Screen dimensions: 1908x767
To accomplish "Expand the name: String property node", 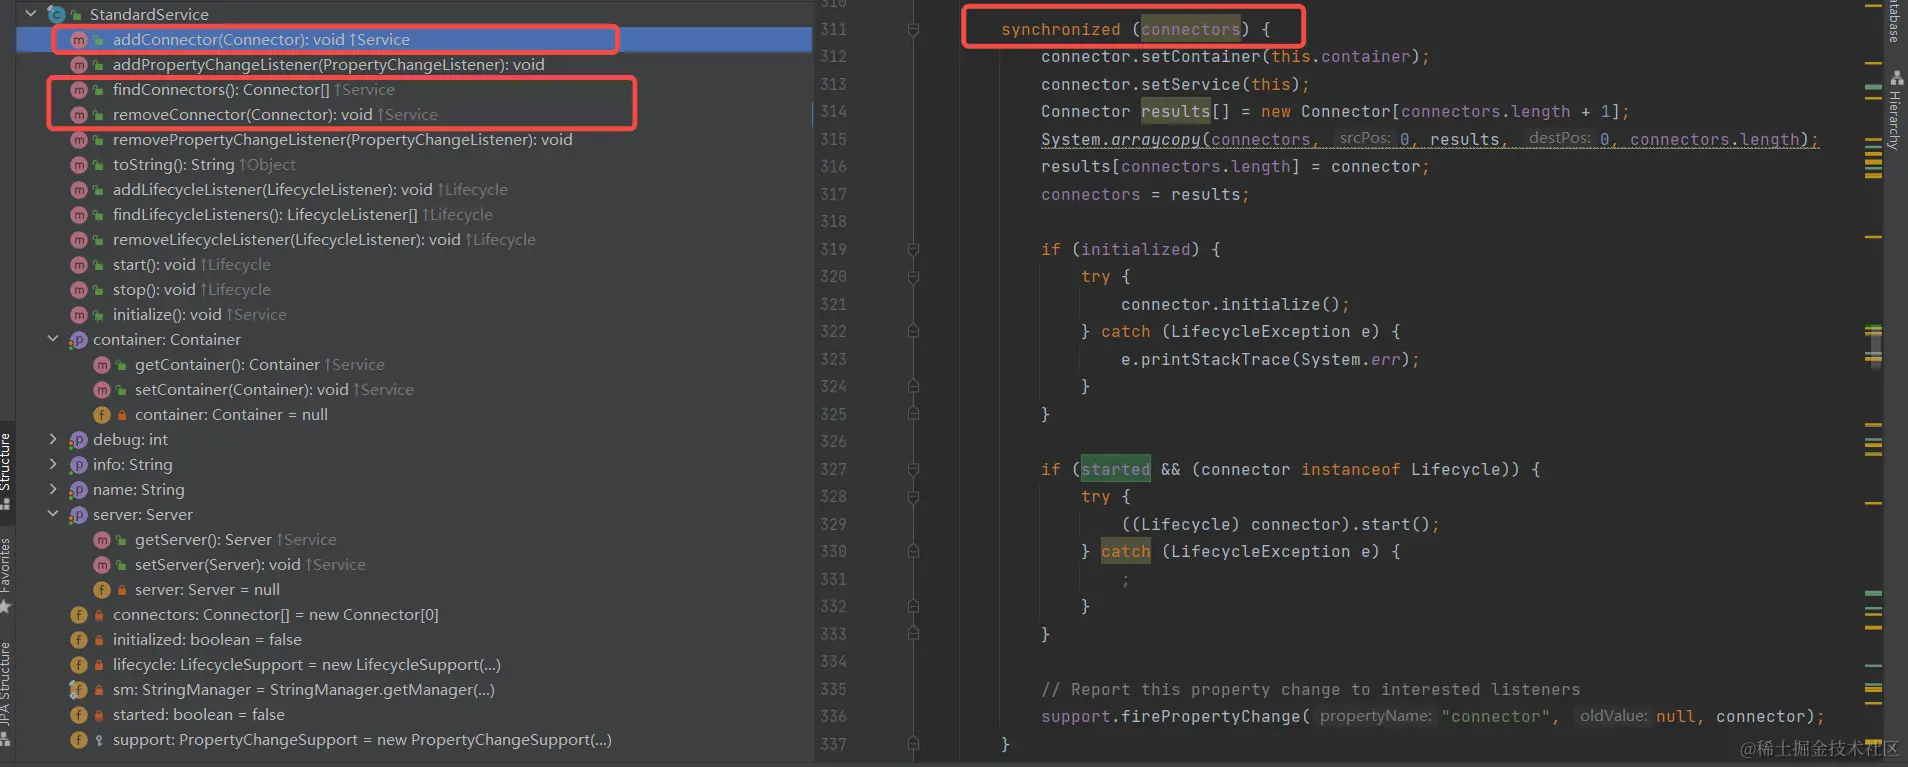I will [53, 489].
